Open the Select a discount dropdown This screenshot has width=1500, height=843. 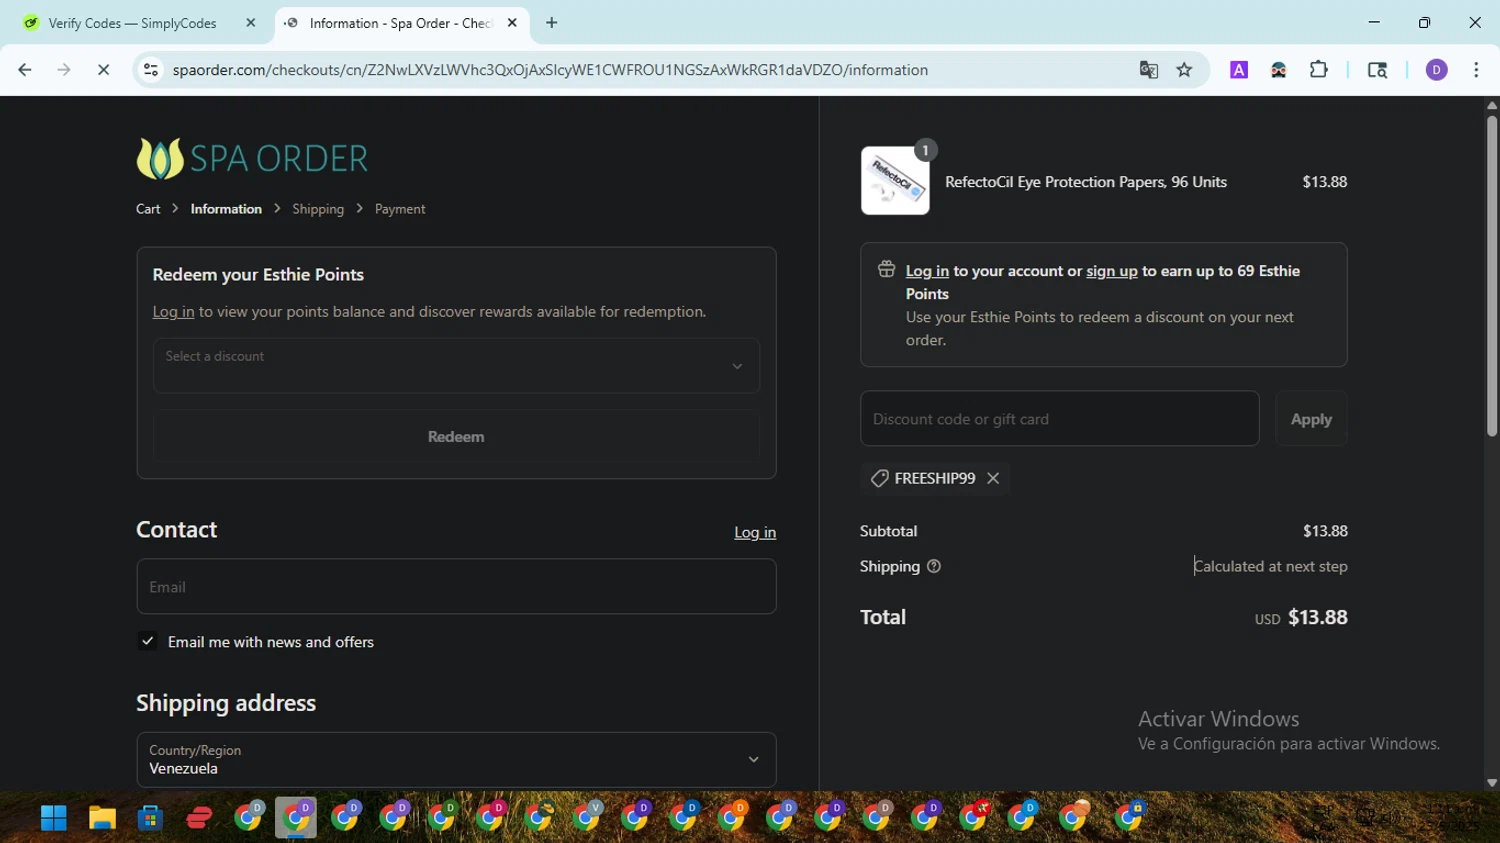coord(456,365)
